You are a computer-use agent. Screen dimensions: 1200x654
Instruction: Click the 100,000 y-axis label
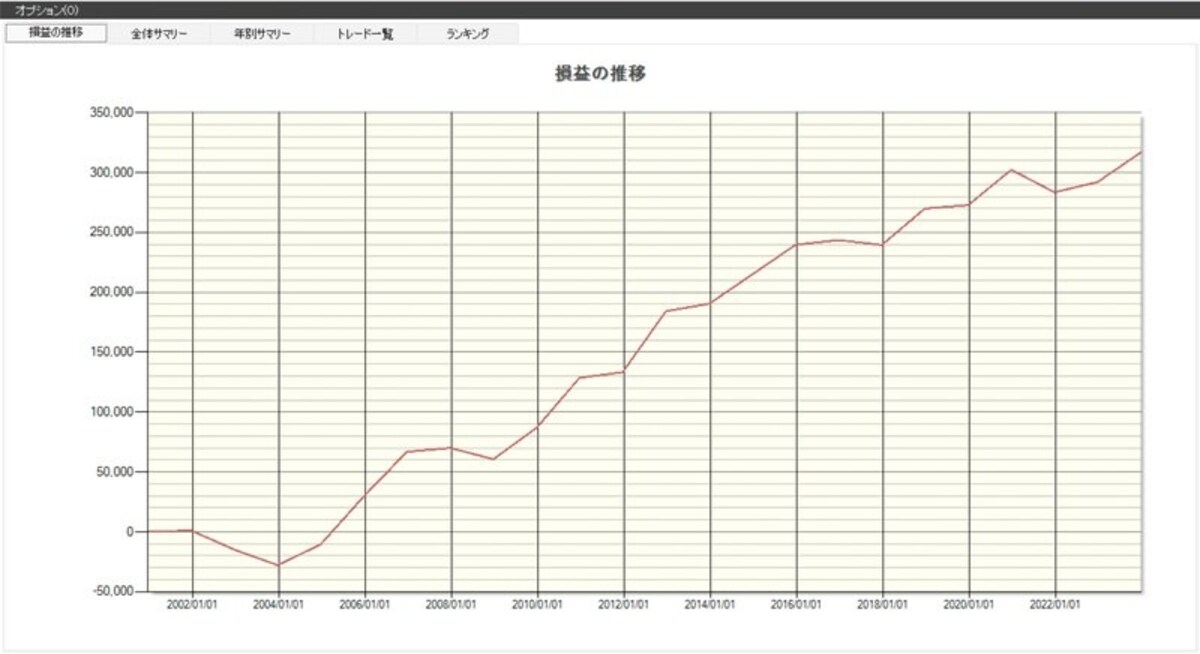point(110,412)
